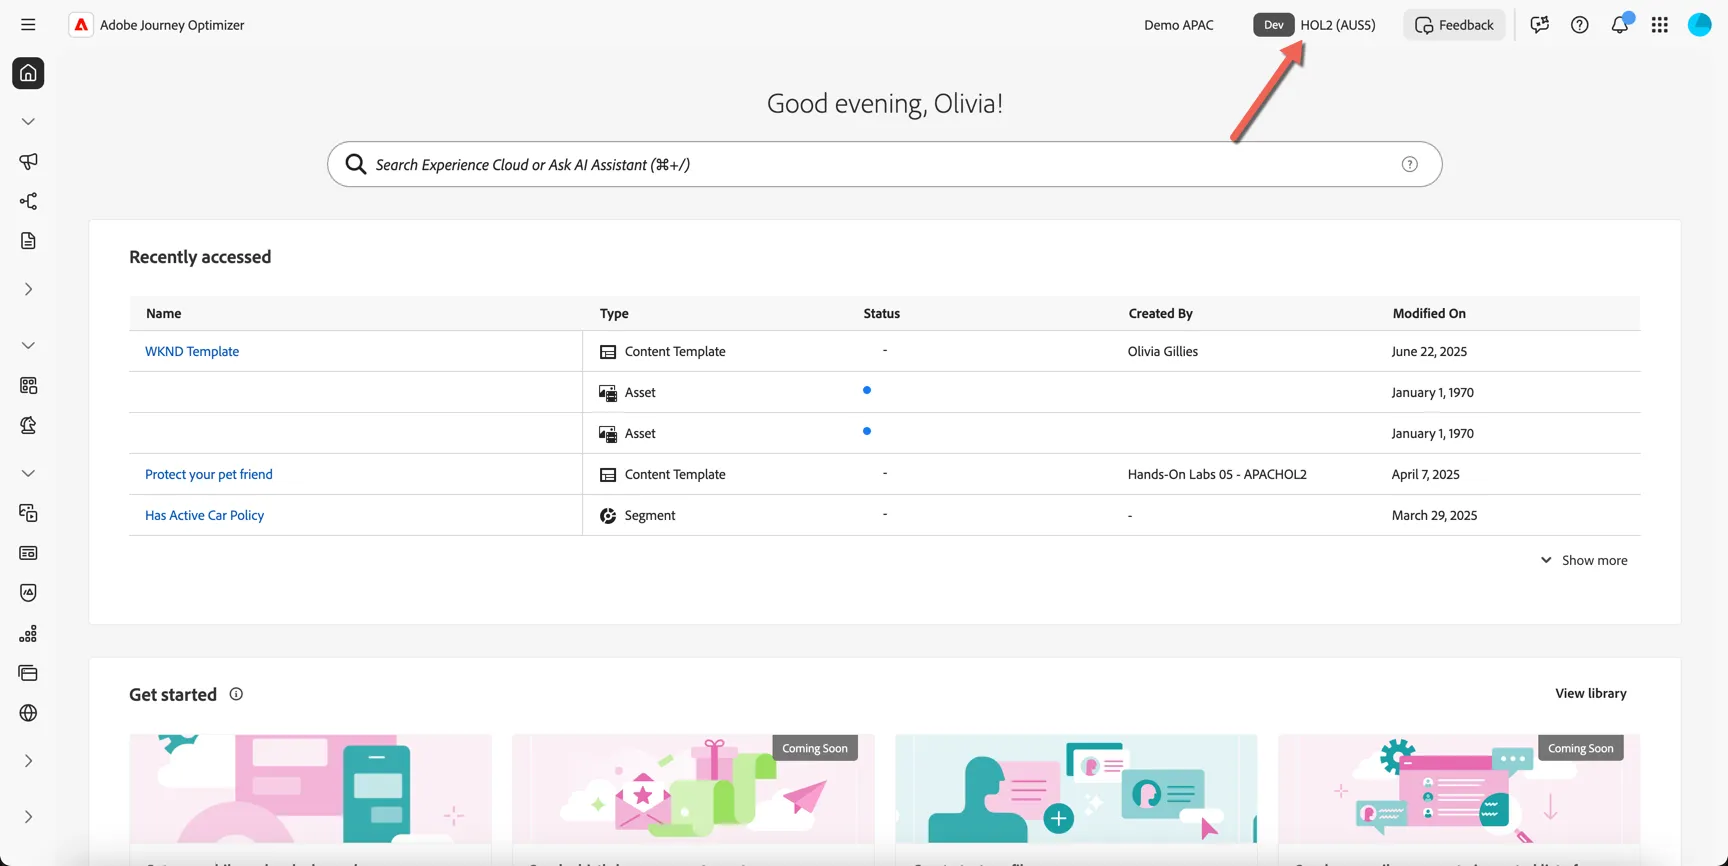Click View library link
The image size is (1728, 866).
point(1591,693)
